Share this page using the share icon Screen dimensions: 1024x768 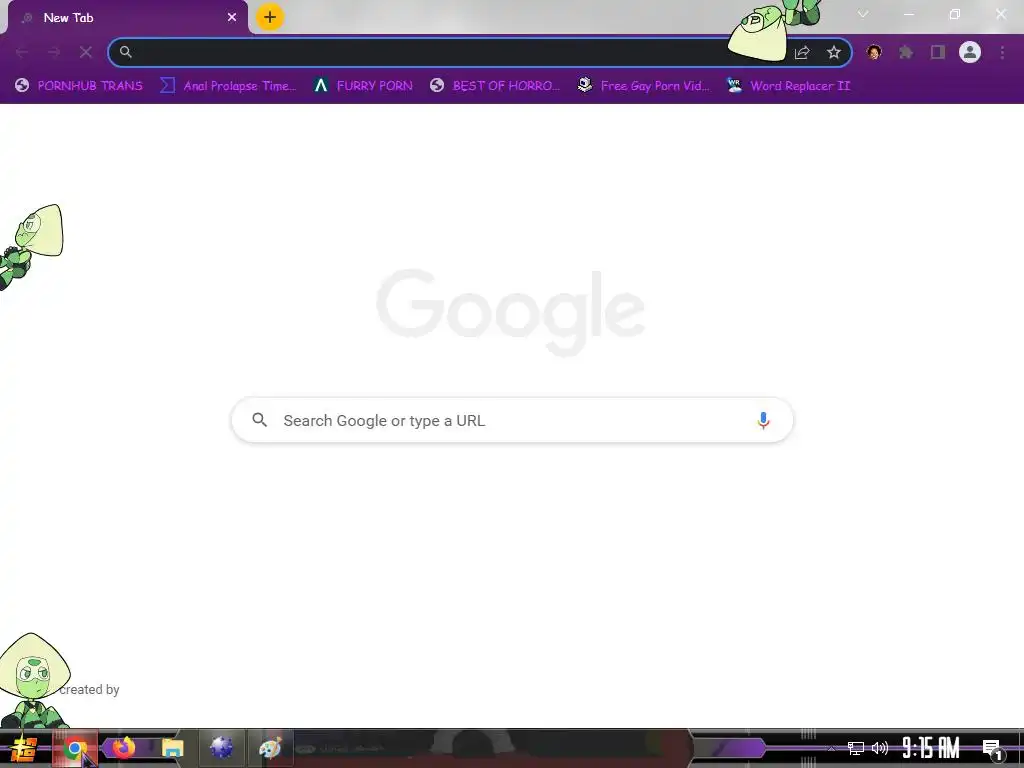pyautogui.click(x=802, y=53)
